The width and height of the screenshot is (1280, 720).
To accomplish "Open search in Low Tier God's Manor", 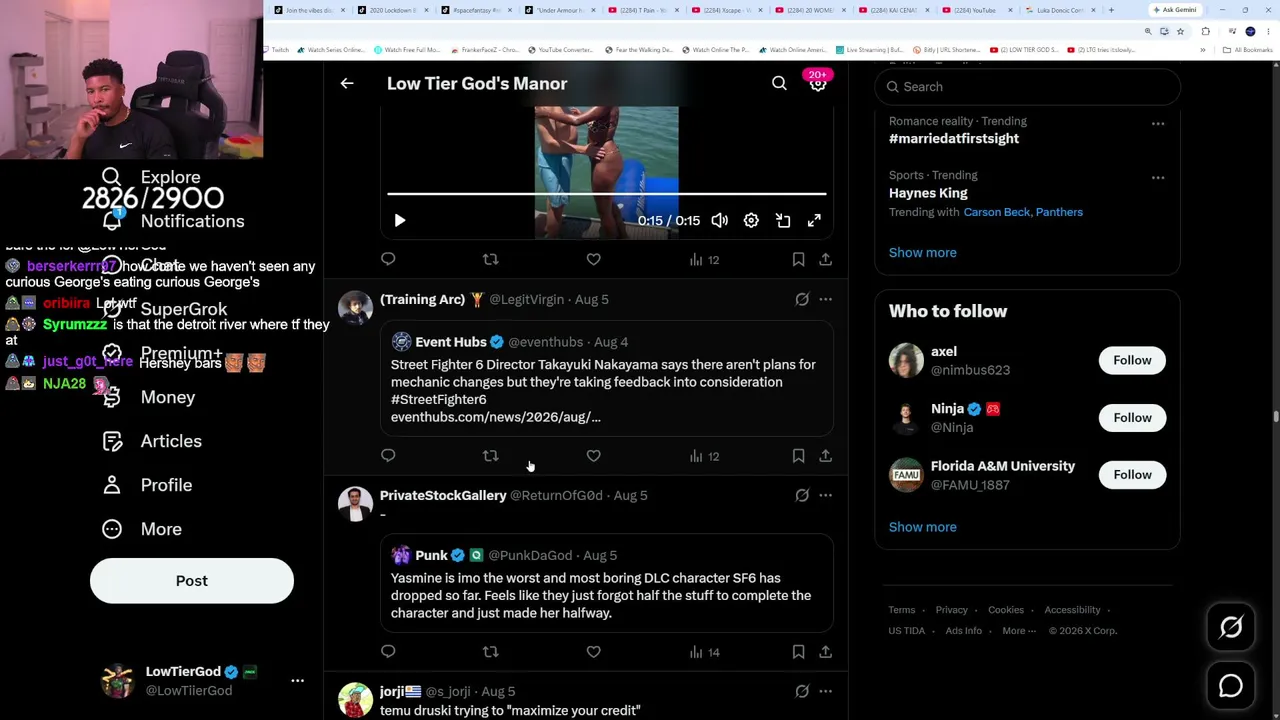I will 779,84.
